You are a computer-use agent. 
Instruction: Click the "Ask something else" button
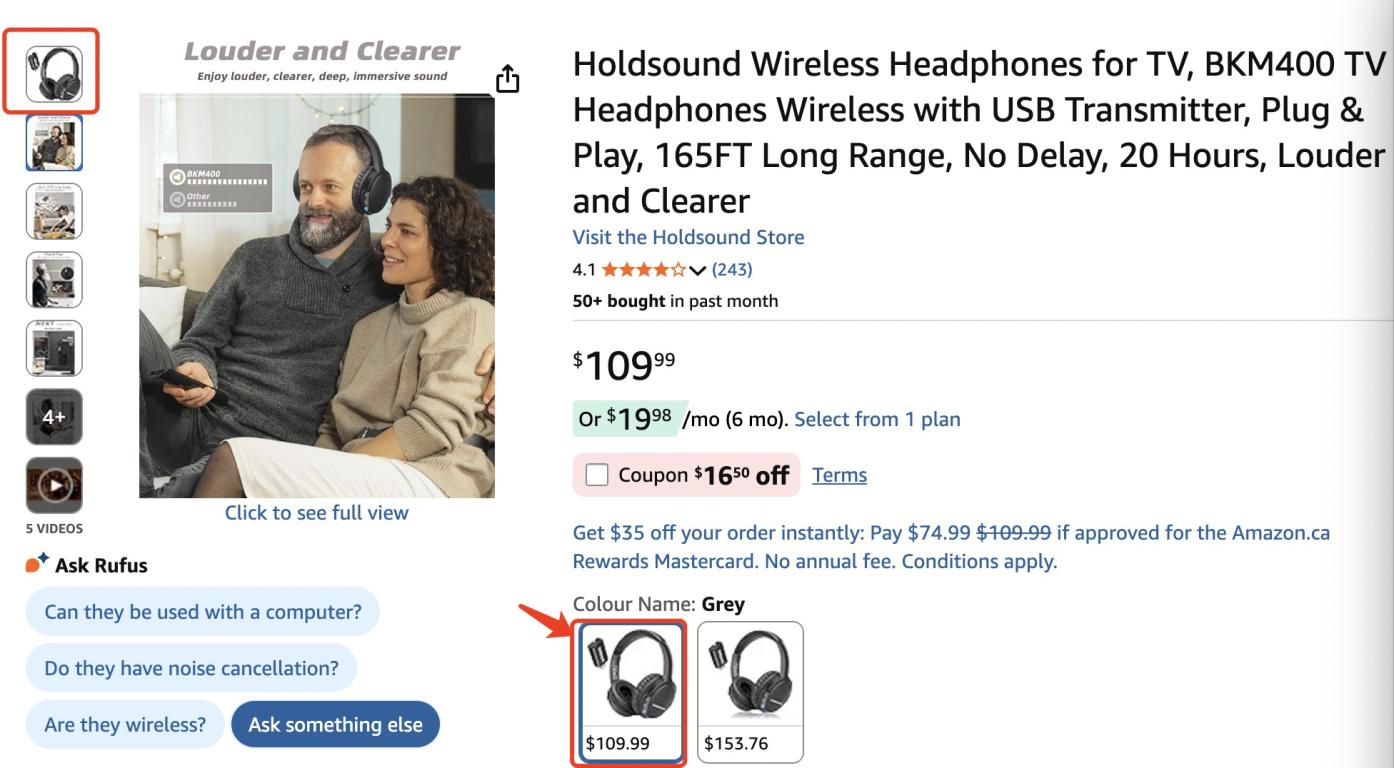tap(335, 725)
